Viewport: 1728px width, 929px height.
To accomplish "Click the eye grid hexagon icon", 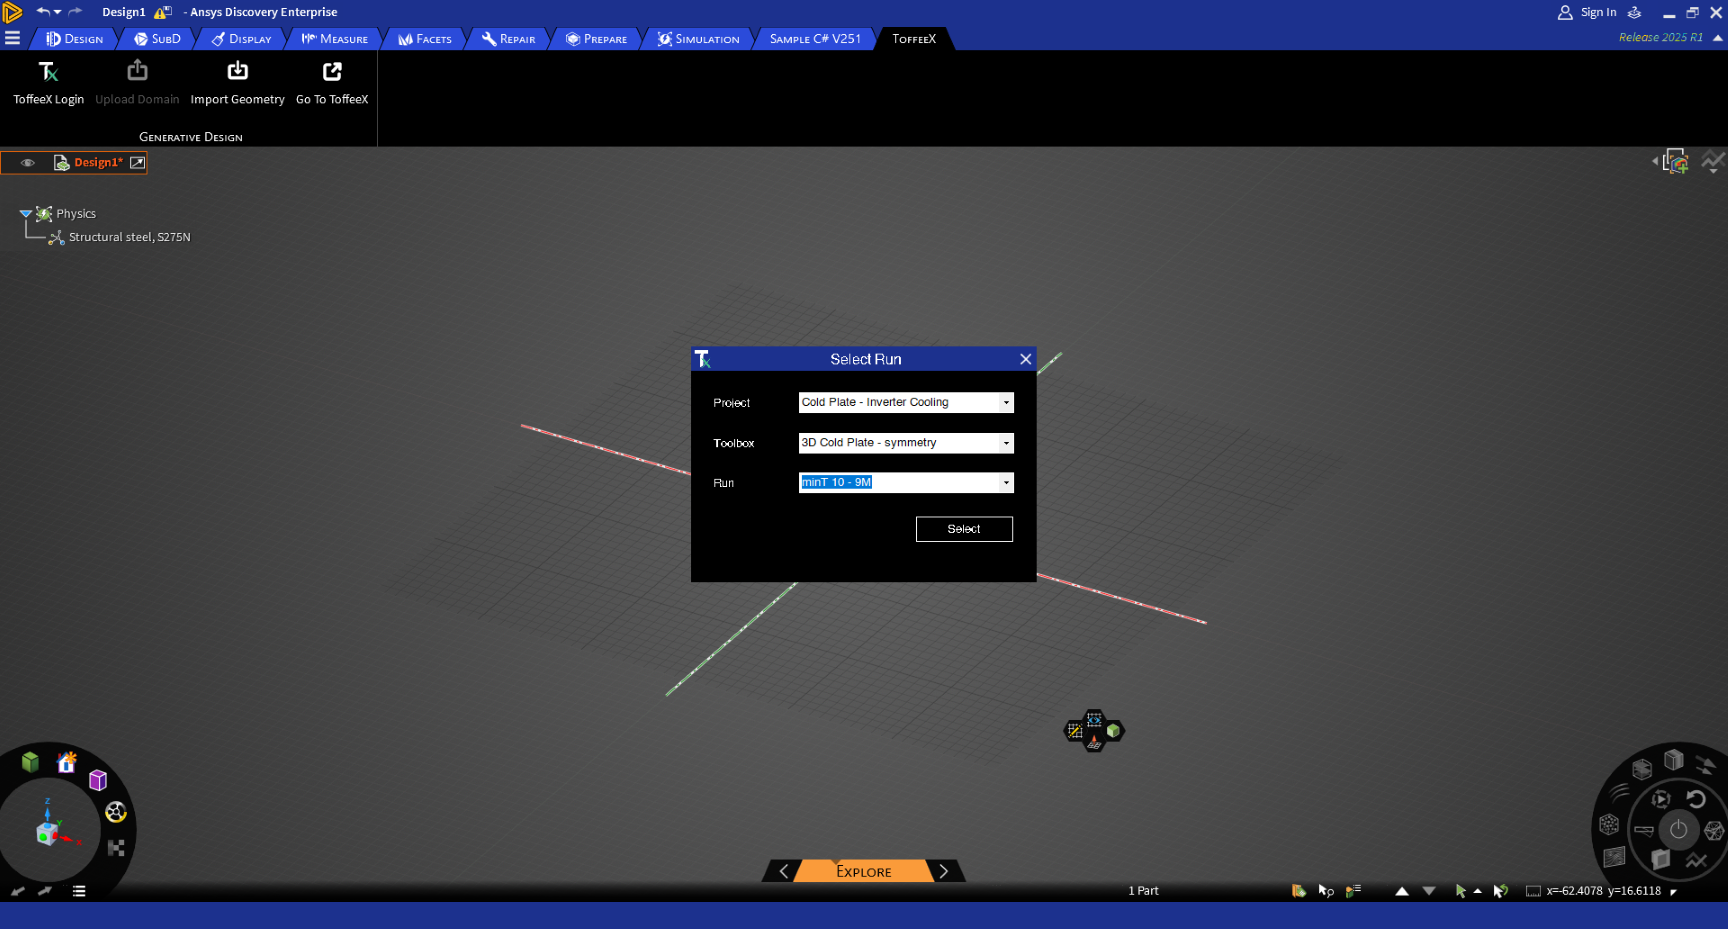I will tap(1094, 720).
